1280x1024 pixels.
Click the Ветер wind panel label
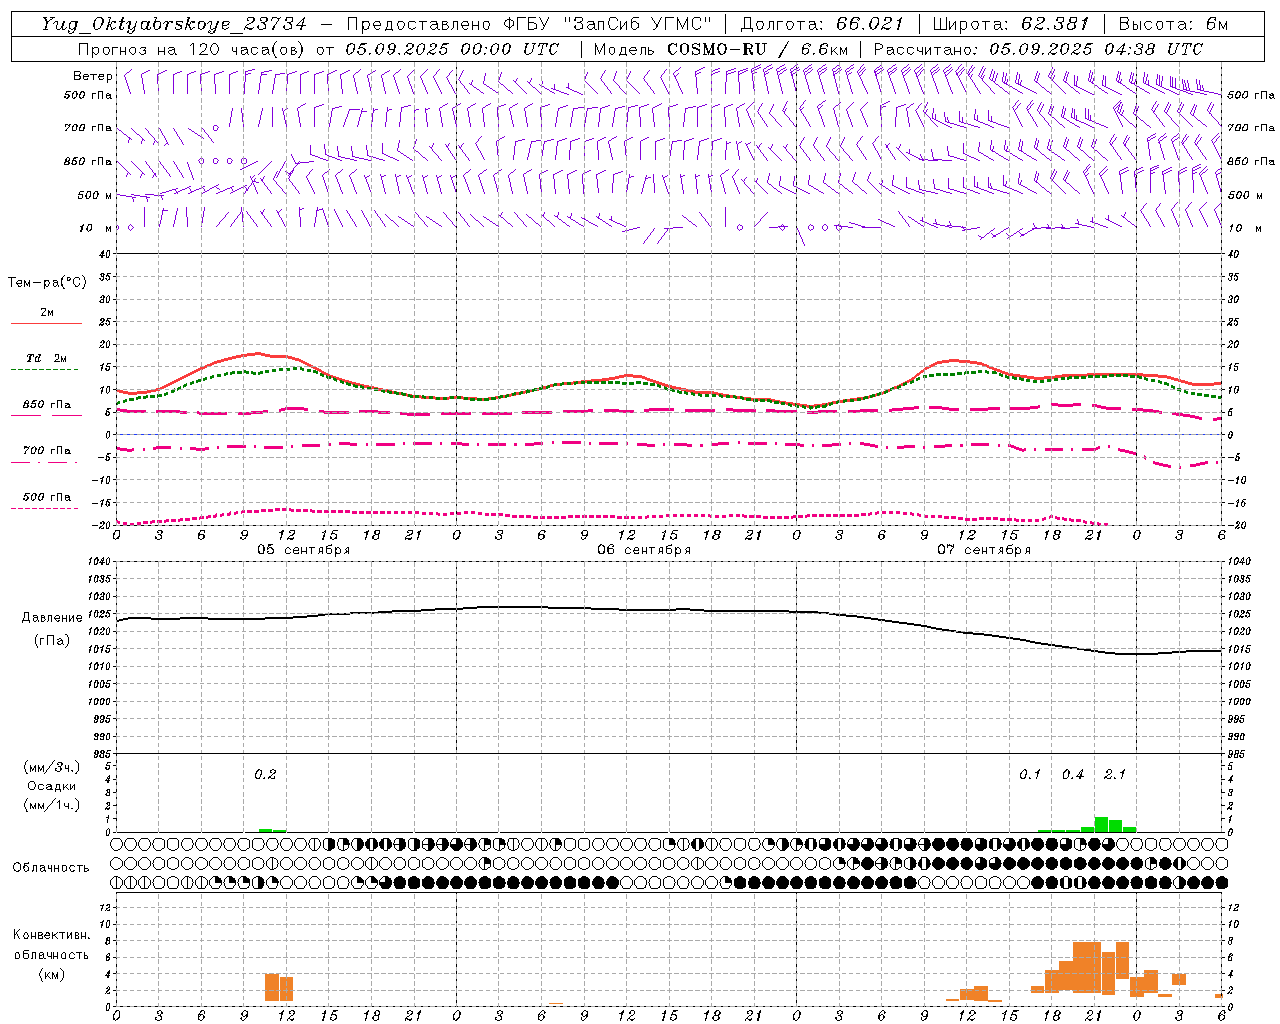point(93,76)
